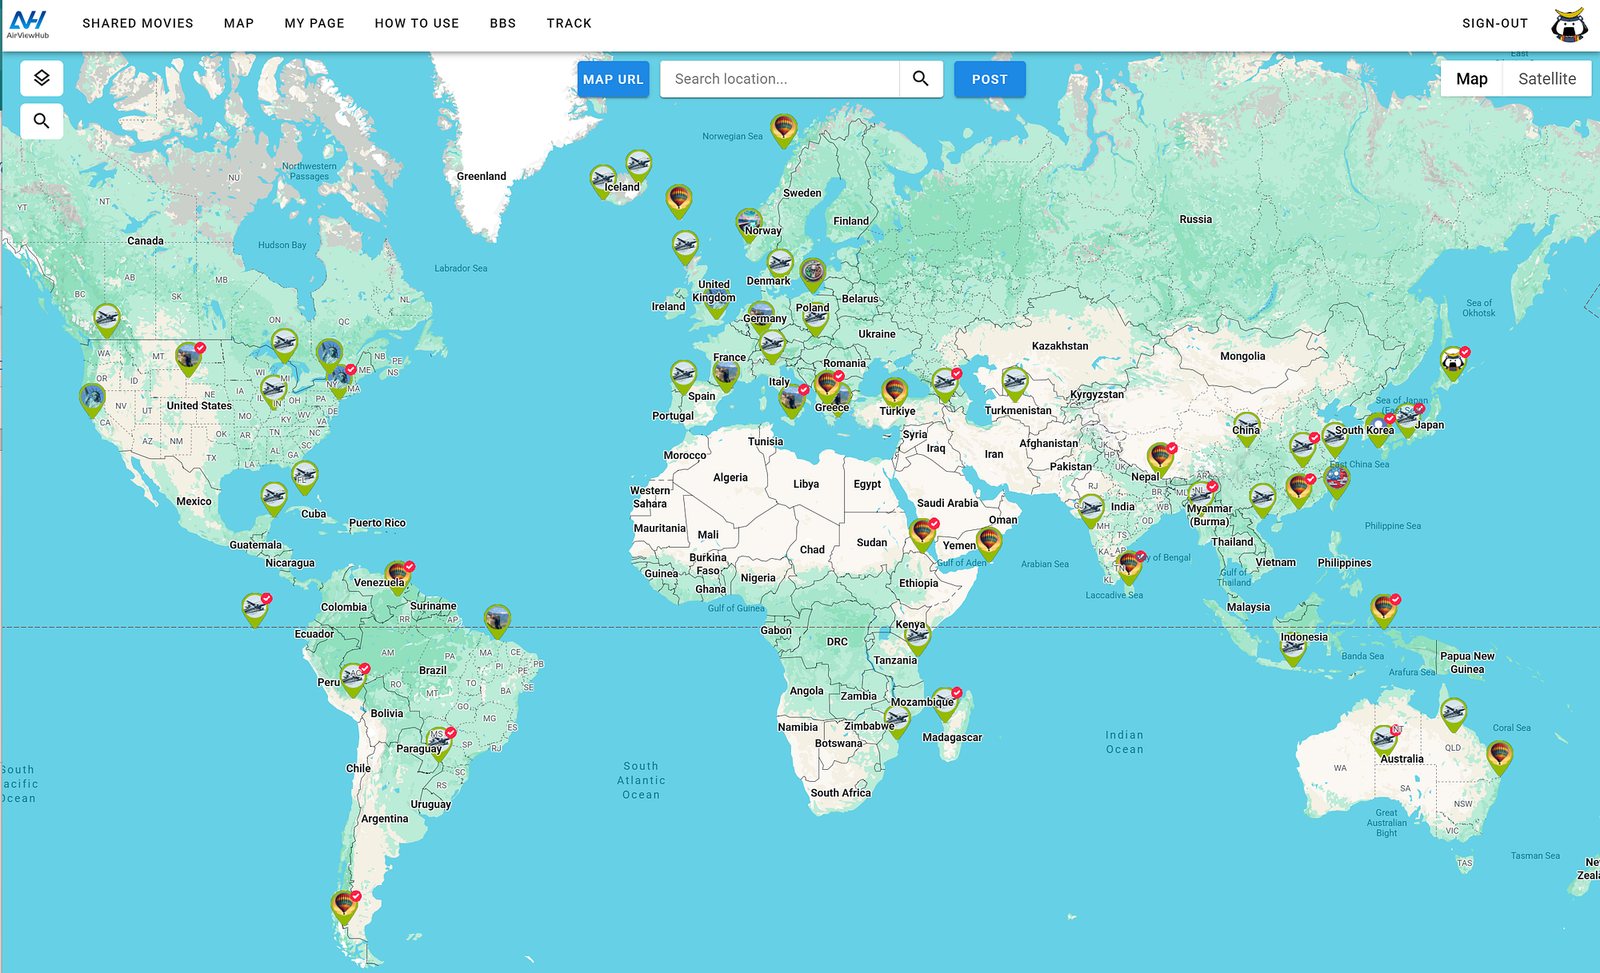
Task: Select the airplane marker over Cuba
Action: 304,477
